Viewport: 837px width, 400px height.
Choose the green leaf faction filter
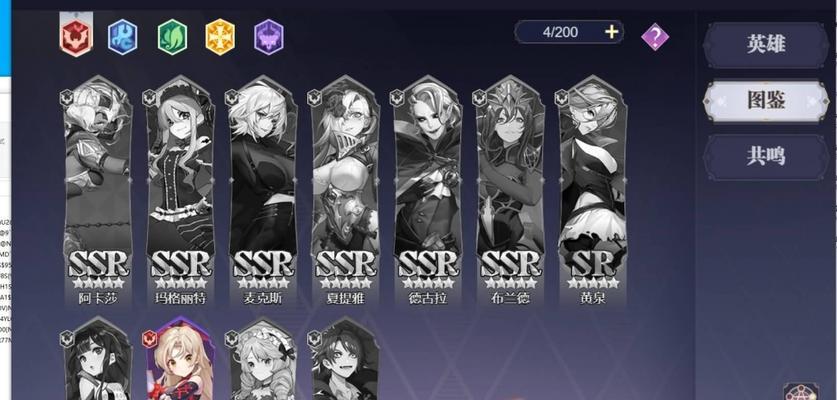(172, 37)
